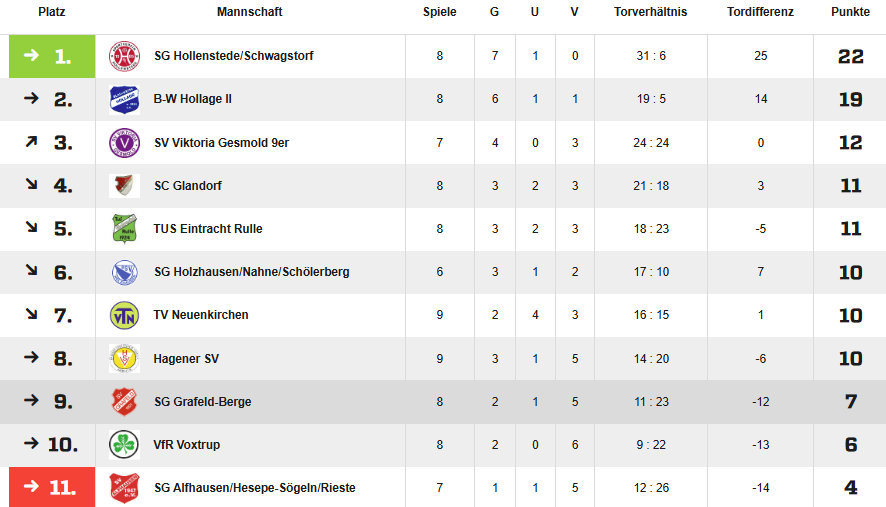Image resolution: width=886 pixels, height=507 pixels.
Task: Click B-W Hollage II club crest
Action: (124, 100)
